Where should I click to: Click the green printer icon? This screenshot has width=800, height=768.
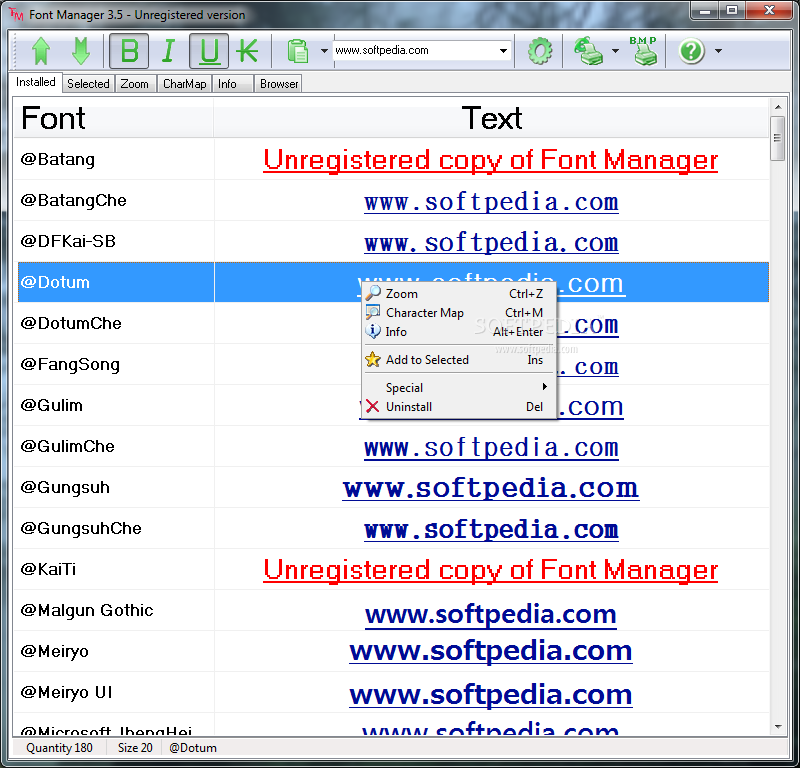pyautogui.click(x=589, y=51)
